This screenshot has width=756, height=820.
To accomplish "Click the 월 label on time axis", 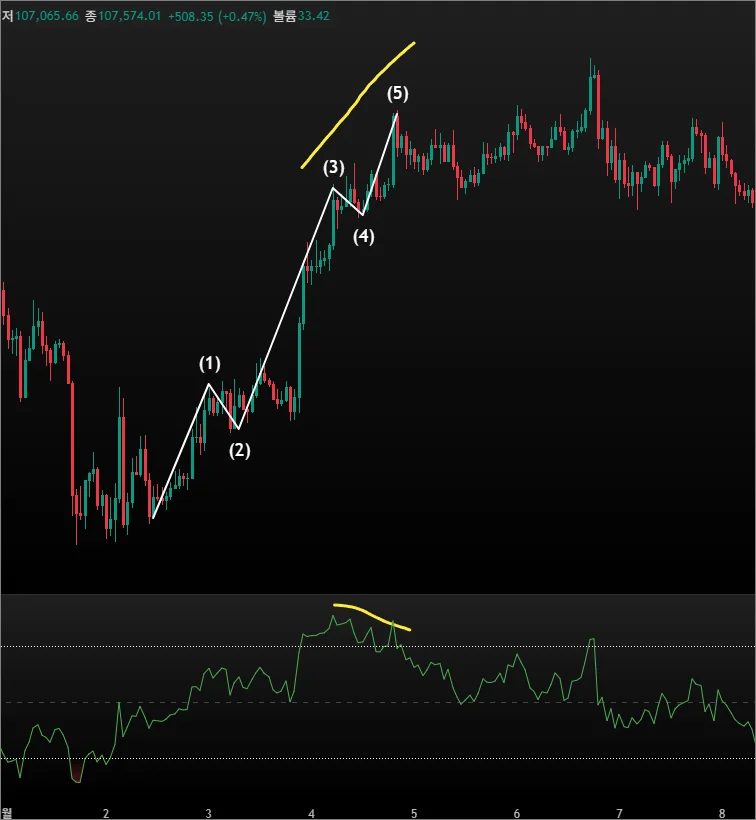I will pyautogui.click(x=6, y=813).
